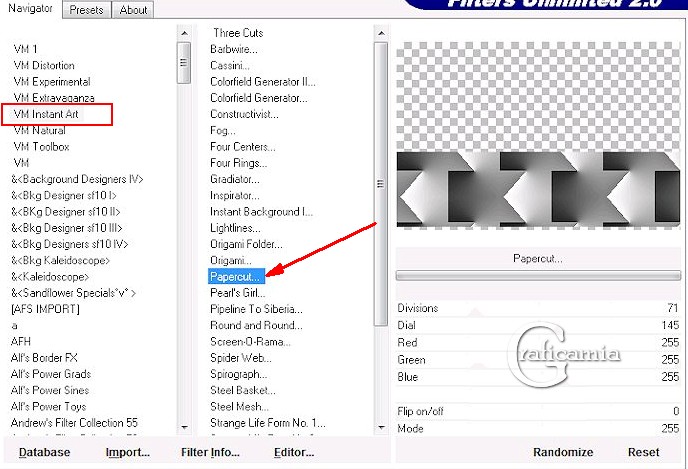Viewport: 688px width, 469px height.
Task: Click the Database button
Action: (44, 452)
